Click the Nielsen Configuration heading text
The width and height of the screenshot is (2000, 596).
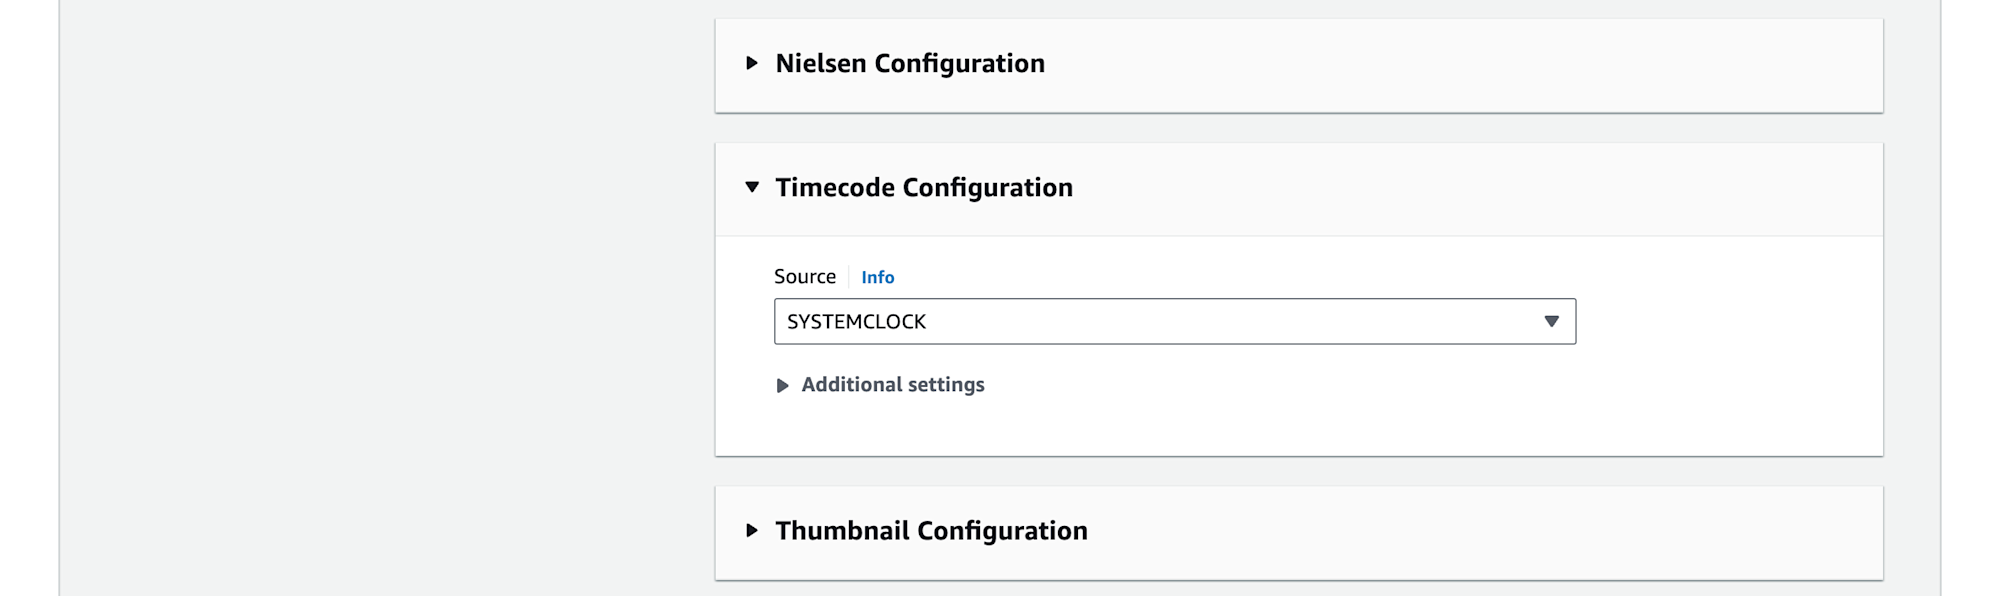[x=910, y=63]
